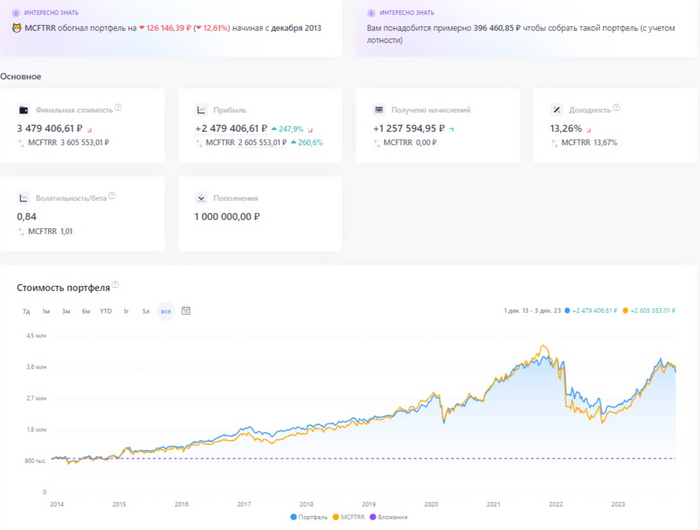Screen dimensions: 700x530
Task: Click the 2020 label on chart timeline
Action: (x=431, y=504)
